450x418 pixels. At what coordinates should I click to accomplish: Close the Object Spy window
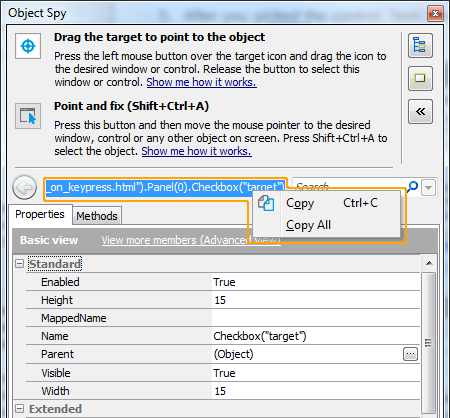pos(435,13)
